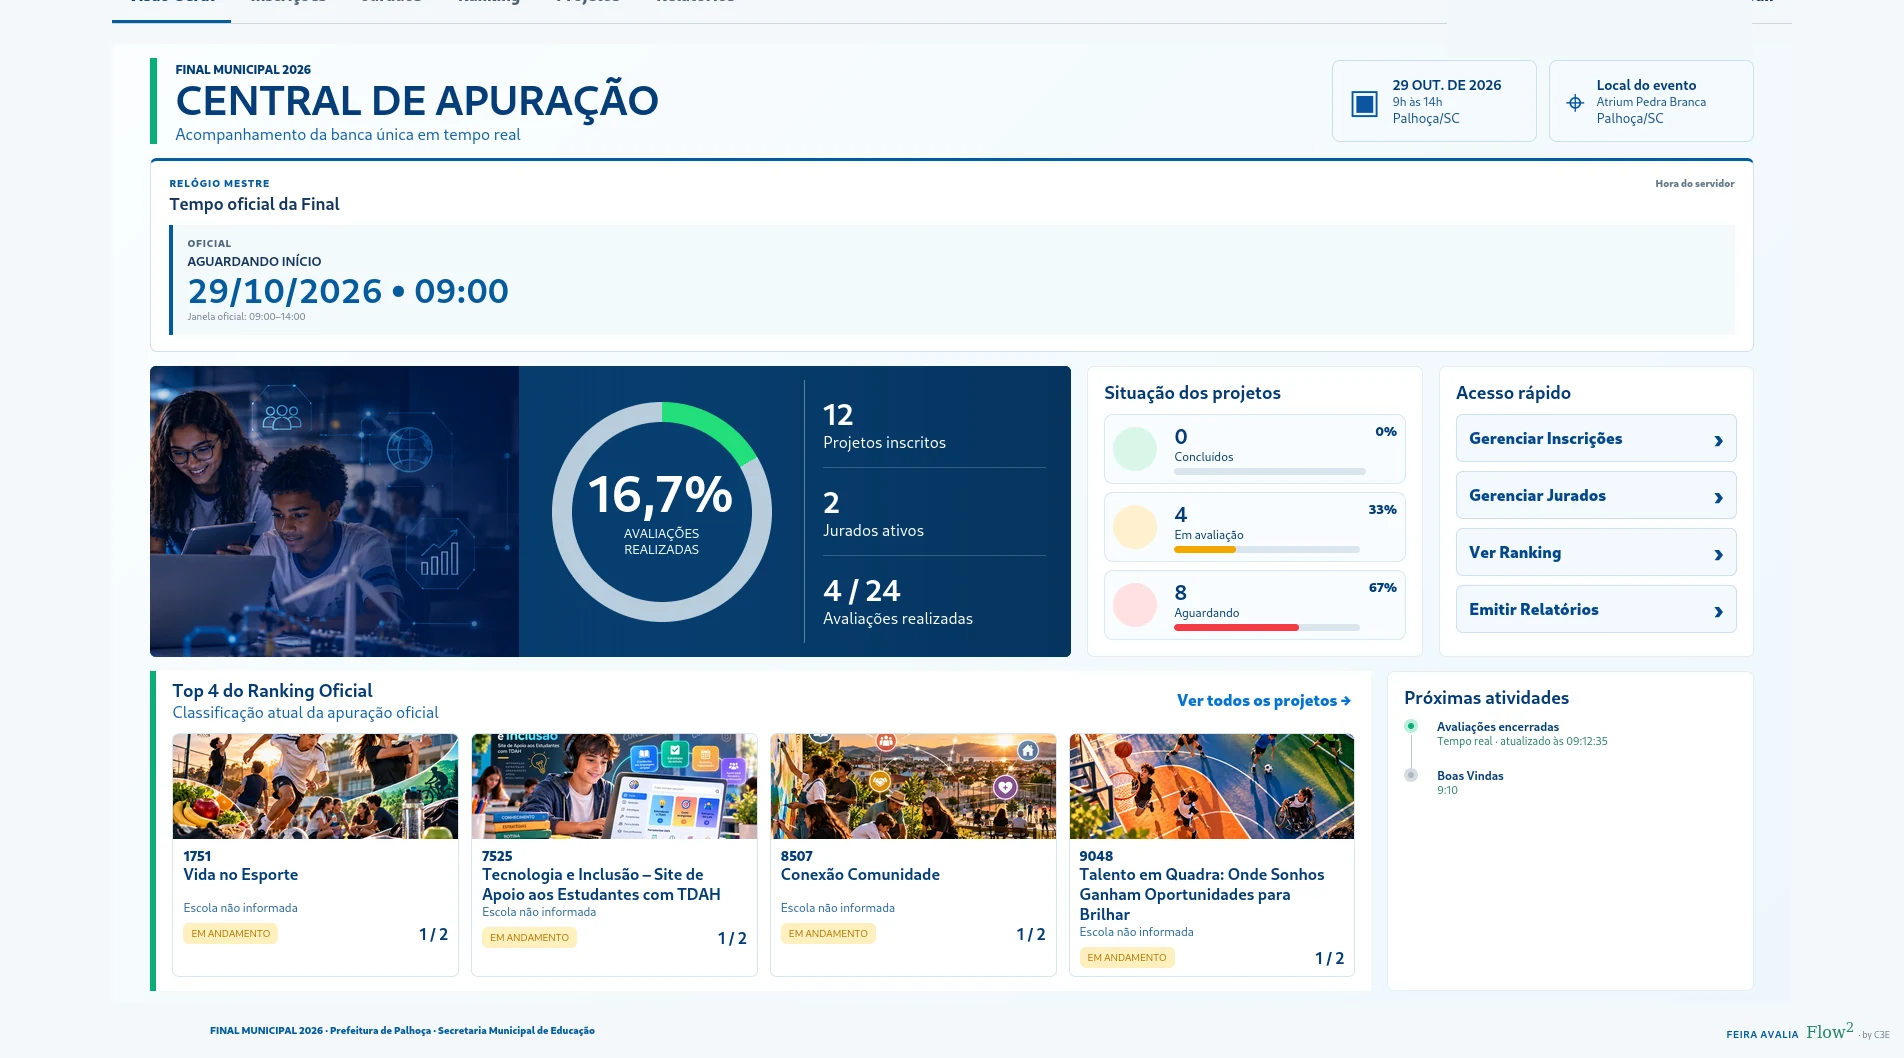1904x1058 pixels.
Task: Click the EM ANDAMENTO badge on project 7525
Action: pyautogui.click(x=529, y=938)
